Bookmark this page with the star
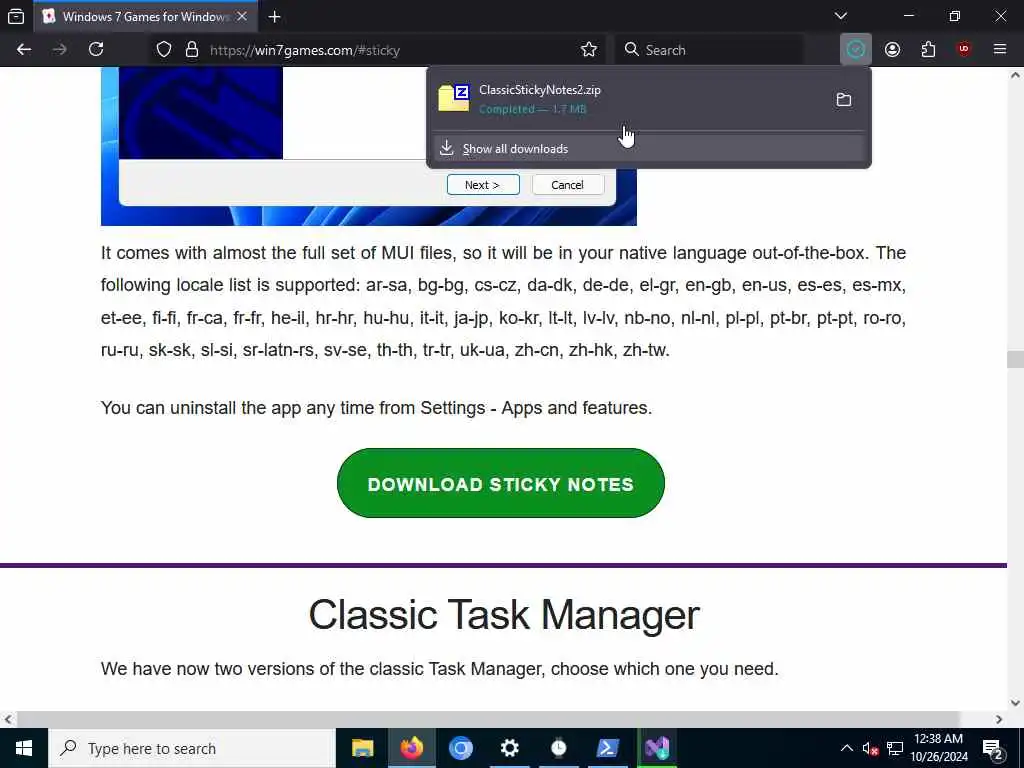This screenshot has width=1024, height=768. click(x=588, y=50)
